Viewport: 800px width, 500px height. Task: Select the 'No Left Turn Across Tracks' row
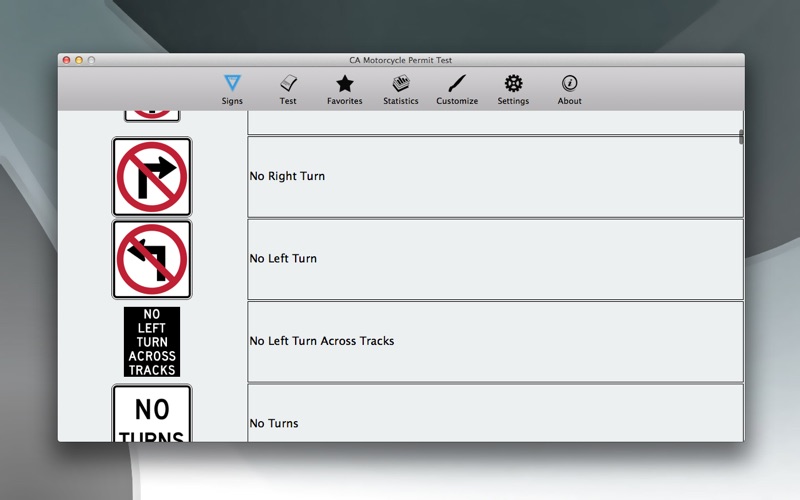[495, 342]
